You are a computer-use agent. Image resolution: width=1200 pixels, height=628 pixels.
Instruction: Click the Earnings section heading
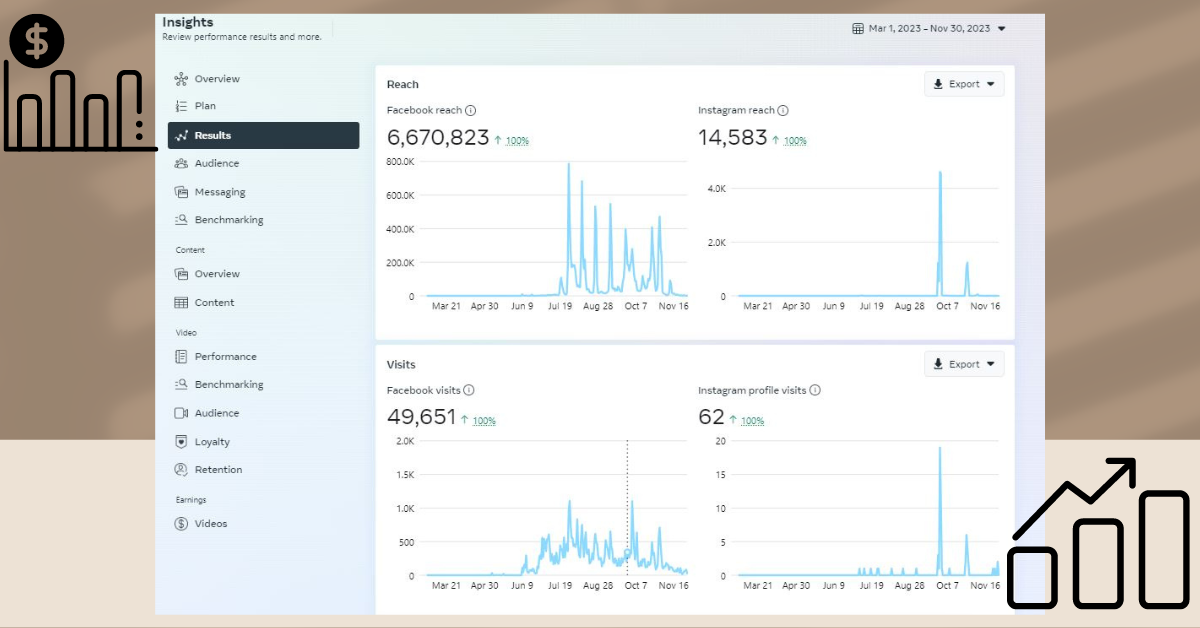tap(191, 500)
